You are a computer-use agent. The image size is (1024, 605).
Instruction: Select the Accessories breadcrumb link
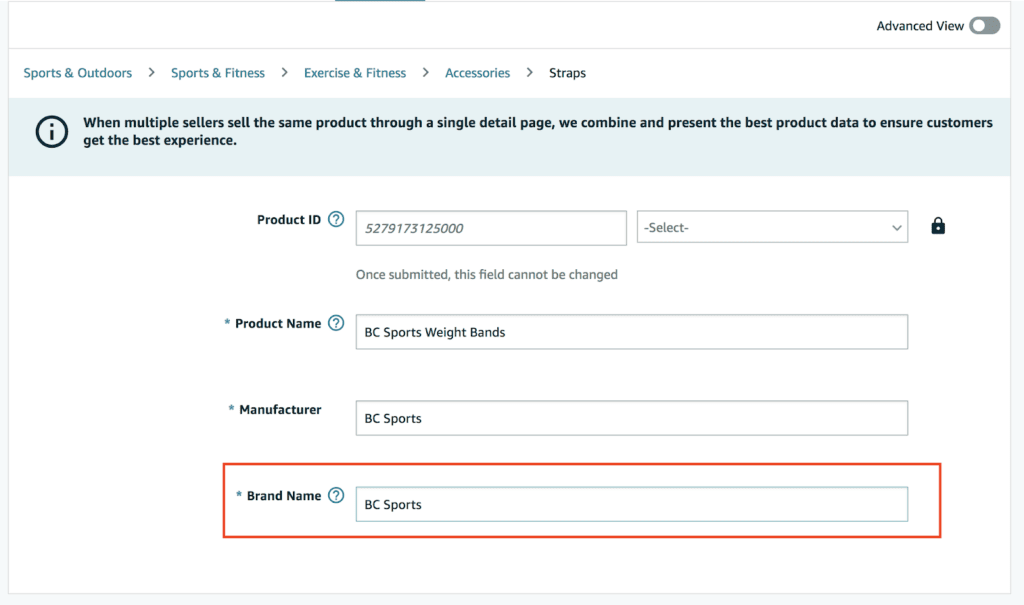477,73
